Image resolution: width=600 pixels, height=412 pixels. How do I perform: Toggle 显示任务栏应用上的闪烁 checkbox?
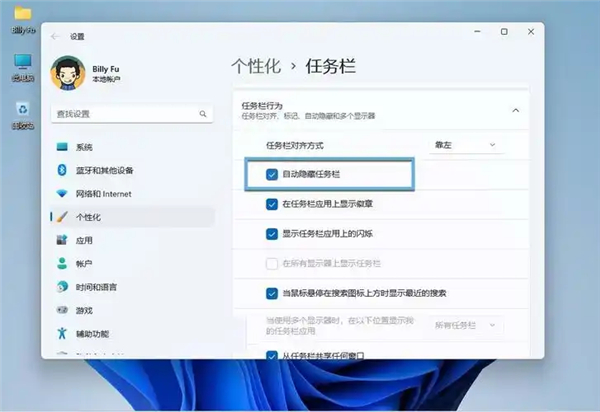pos(272,234)
